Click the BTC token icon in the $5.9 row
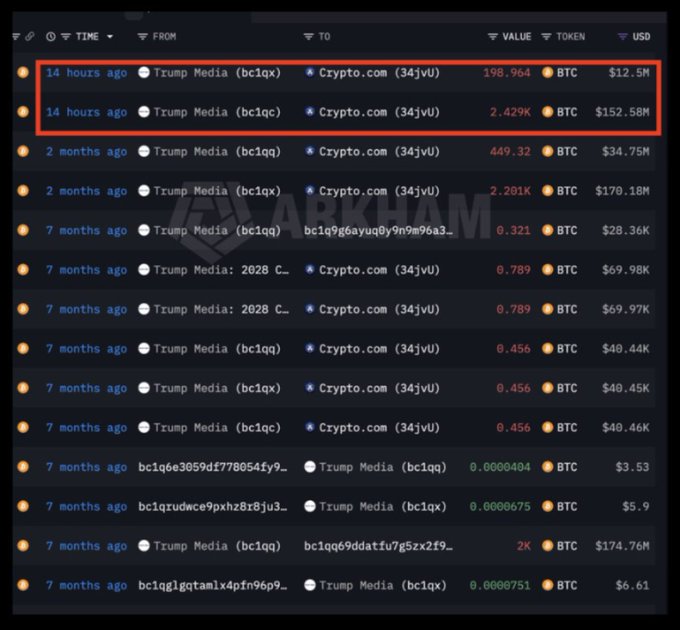This screenshot has width=680, height=630. [x=547, y=506]
